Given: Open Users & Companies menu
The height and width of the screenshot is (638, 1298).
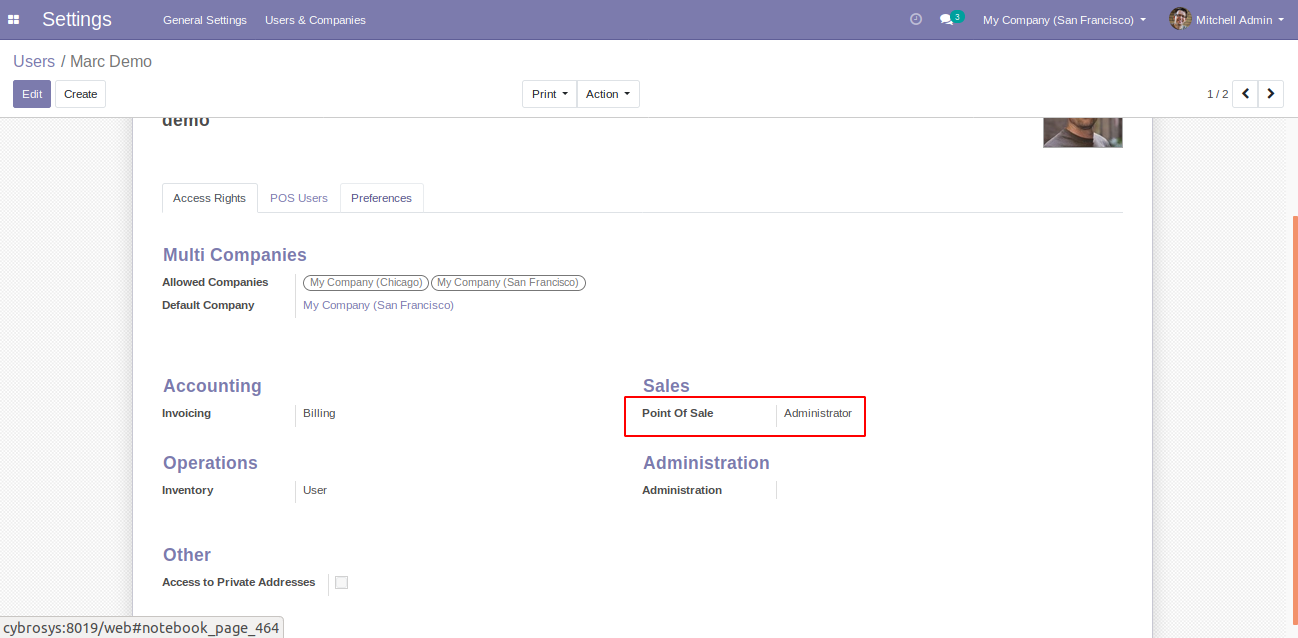Looking at the screenshot, I should point(315,20).
